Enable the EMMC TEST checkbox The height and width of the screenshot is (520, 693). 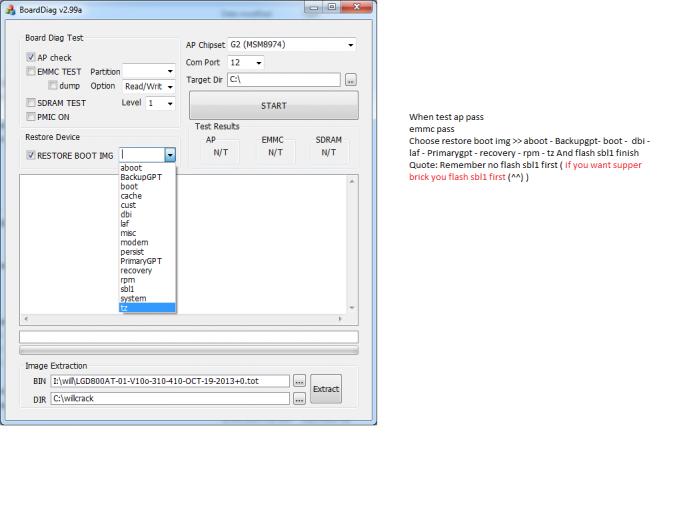tap(30, 71)
